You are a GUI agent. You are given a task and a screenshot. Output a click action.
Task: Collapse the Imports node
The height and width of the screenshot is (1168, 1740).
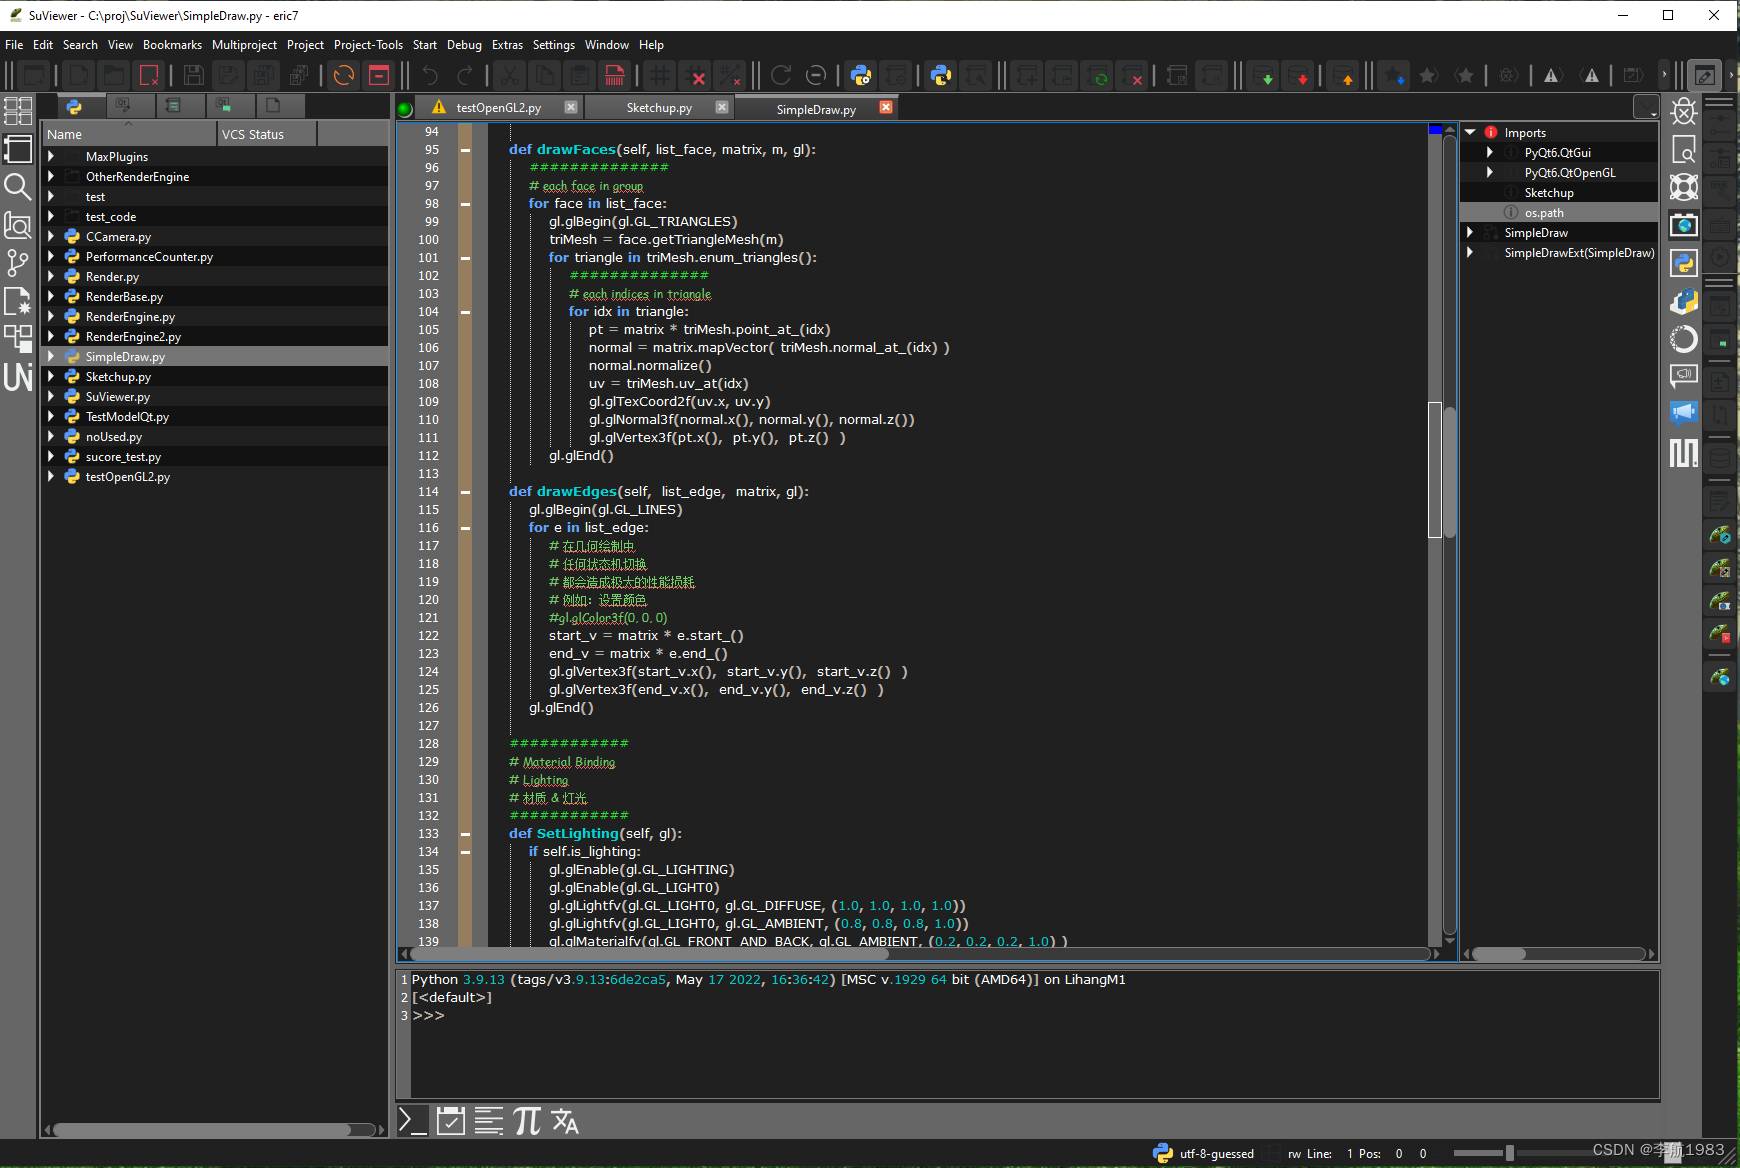pos(1470,132)
